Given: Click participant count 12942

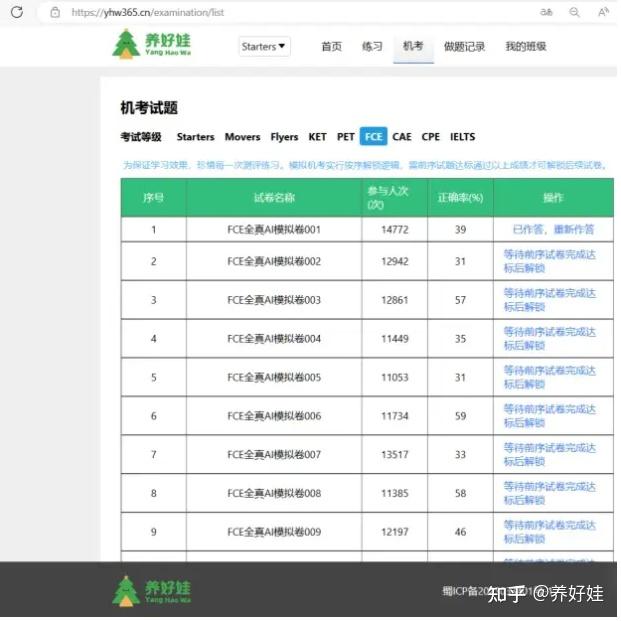Looking at the screenshot, I should click(x=394, y=261).
